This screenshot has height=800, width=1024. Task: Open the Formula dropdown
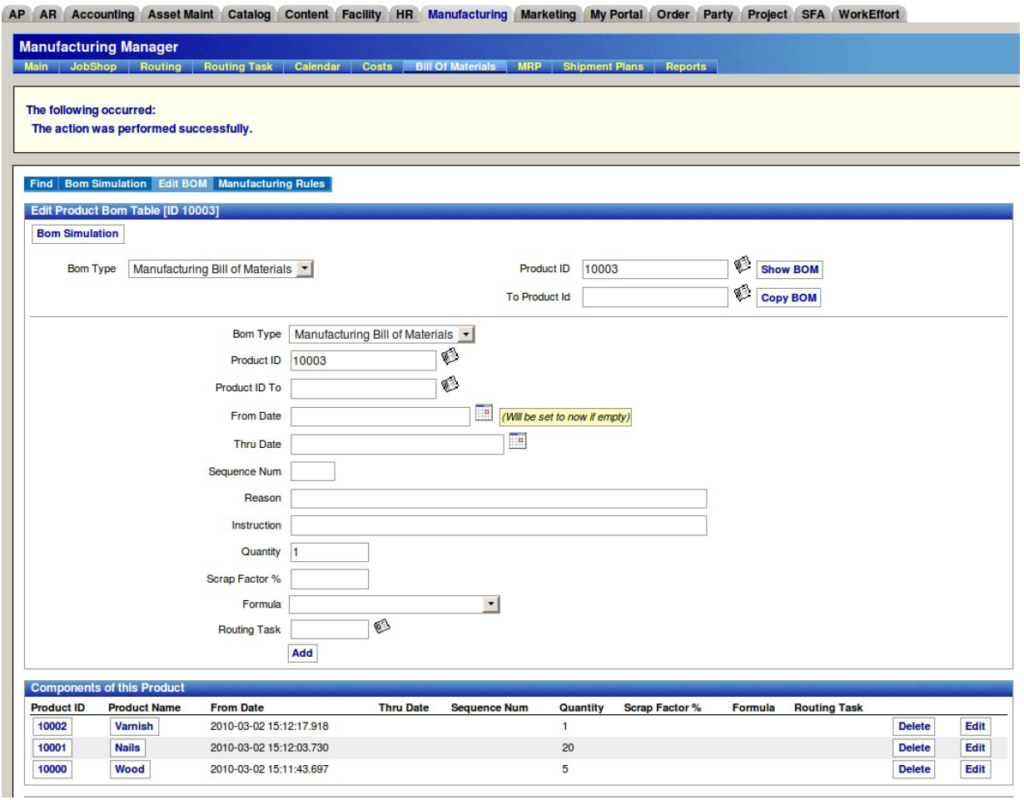(x=490, y=605)
